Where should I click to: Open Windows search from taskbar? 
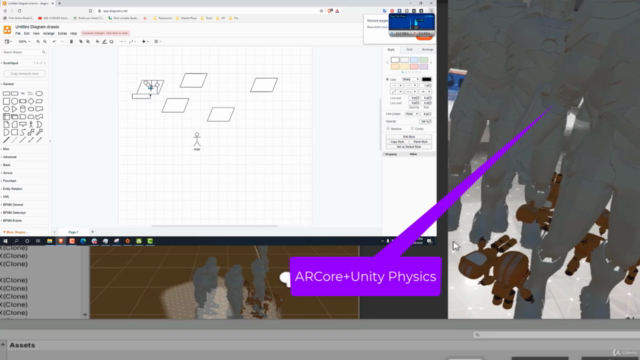pos(16,241)
